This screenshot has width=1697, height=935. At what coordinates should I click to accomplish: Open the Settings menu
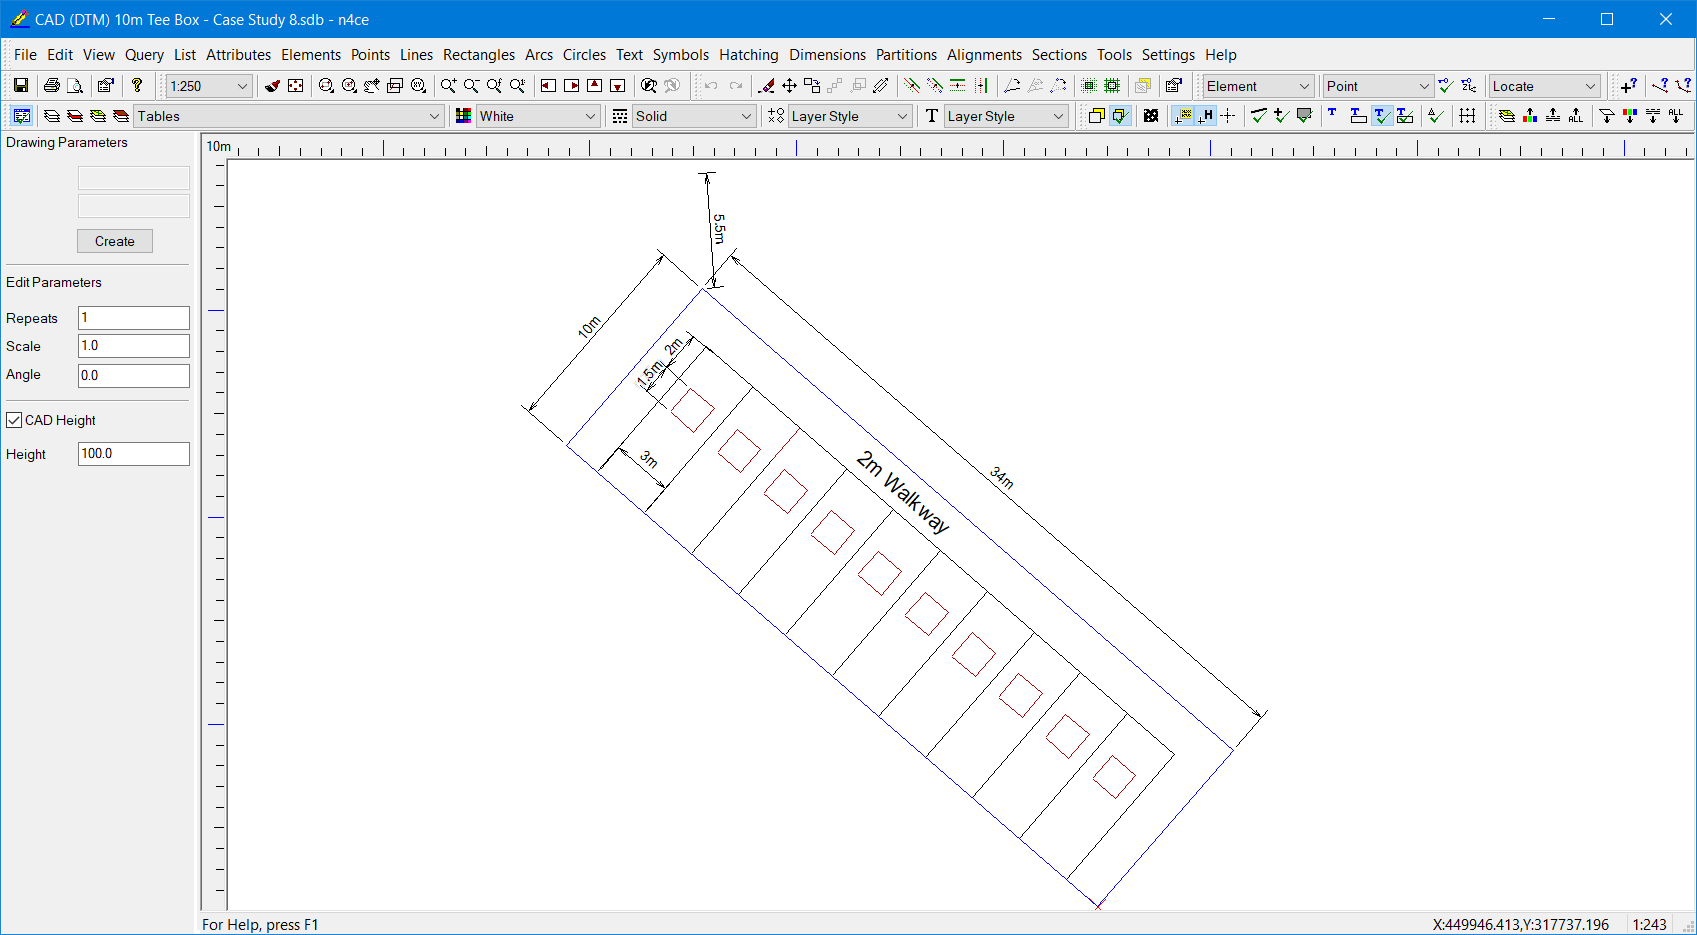point(1168,55)
